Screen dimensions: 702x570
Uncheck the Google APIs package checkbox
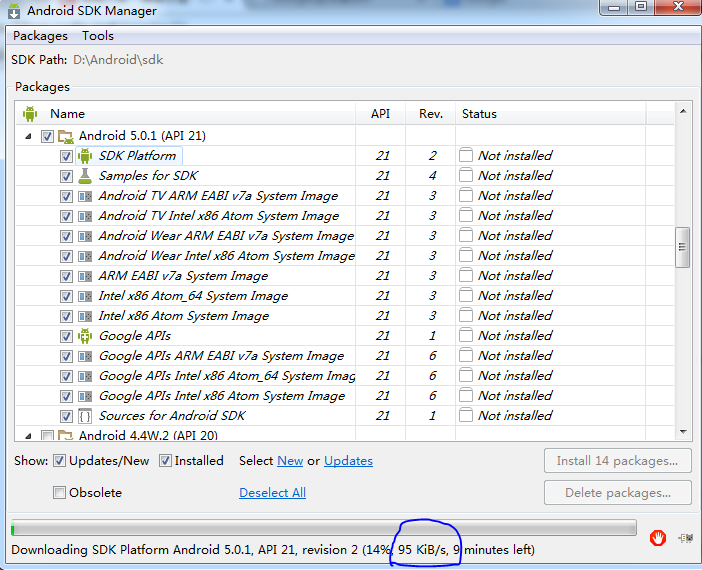[x=66, y=336]
